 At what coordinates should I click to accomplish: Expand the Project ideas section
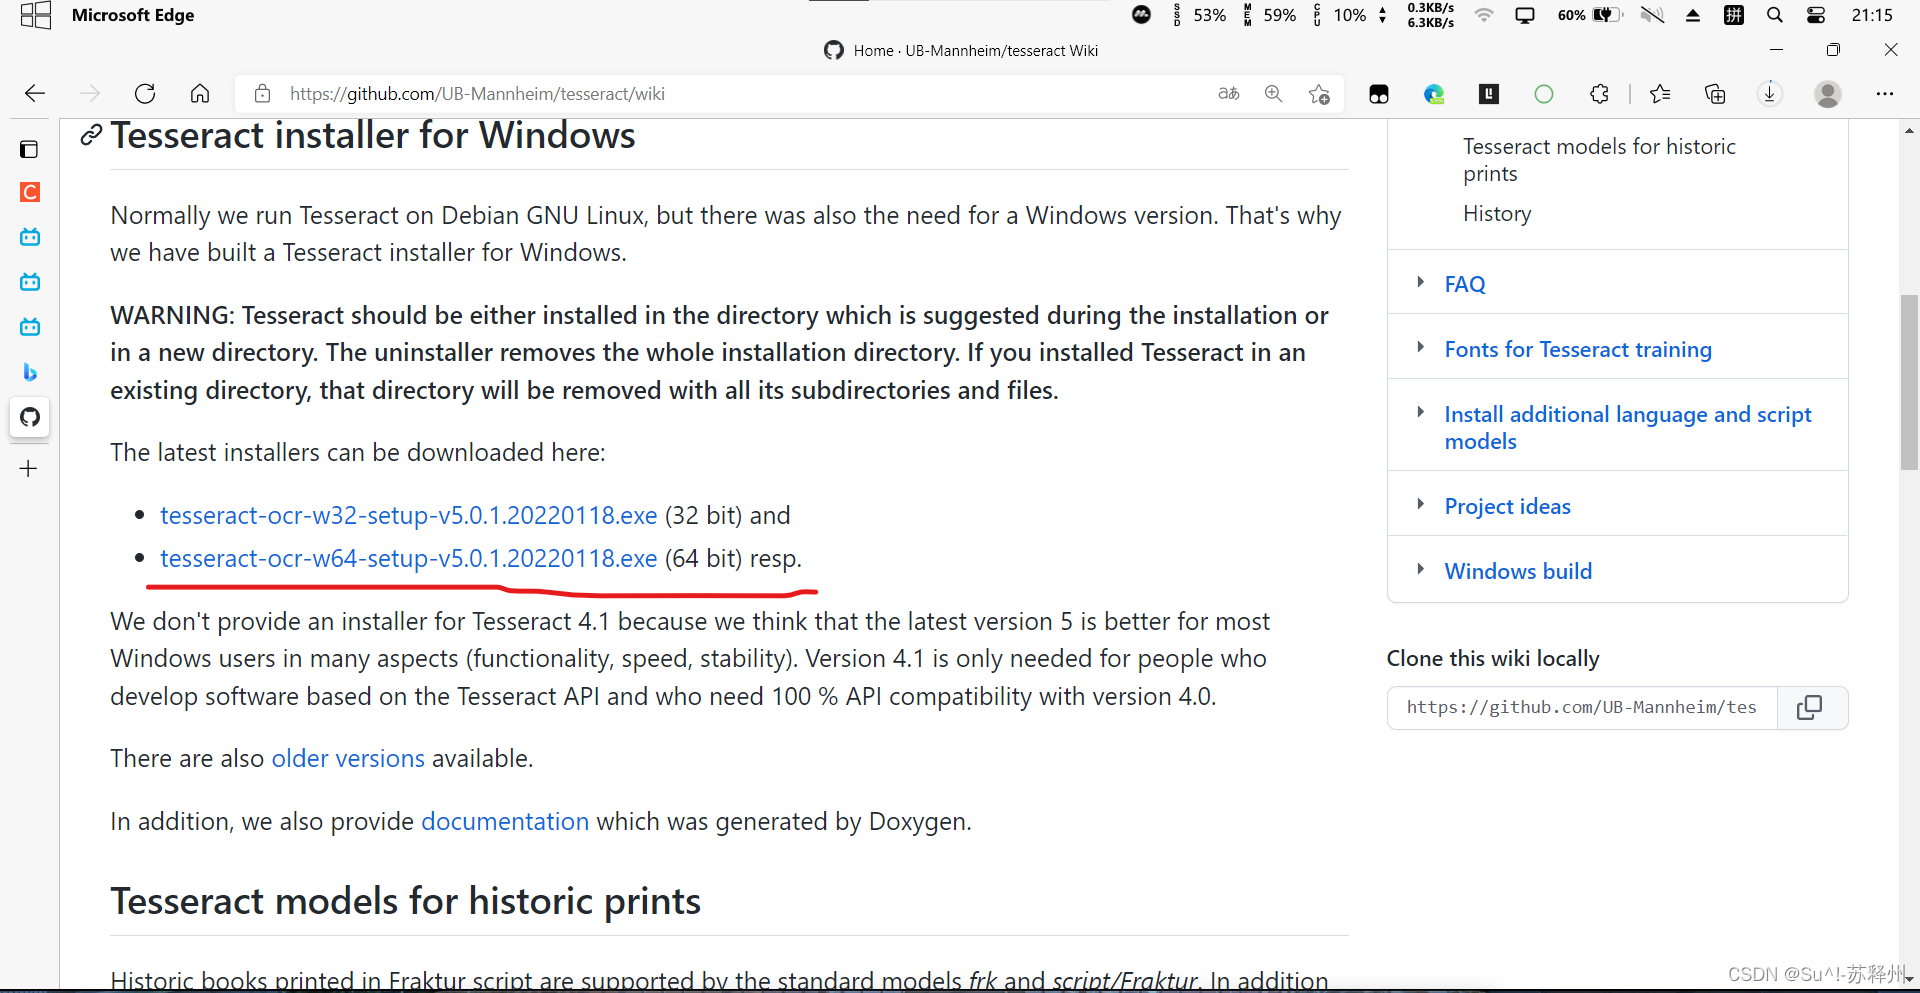[x=1420, y=505]
